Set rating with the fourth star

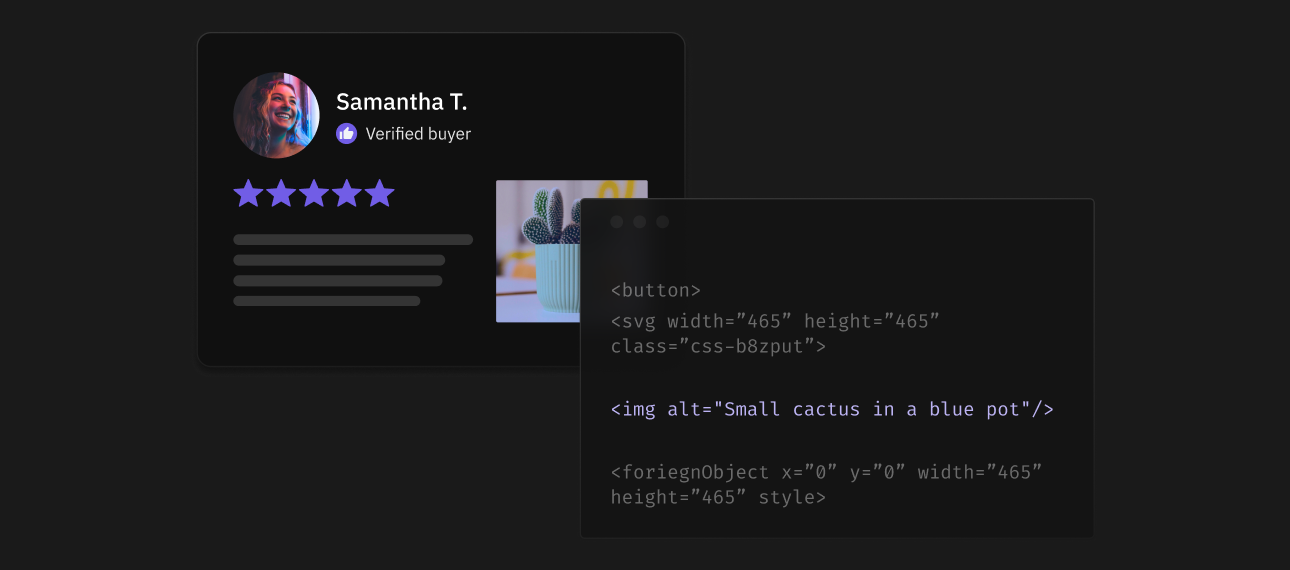[347, 193]
